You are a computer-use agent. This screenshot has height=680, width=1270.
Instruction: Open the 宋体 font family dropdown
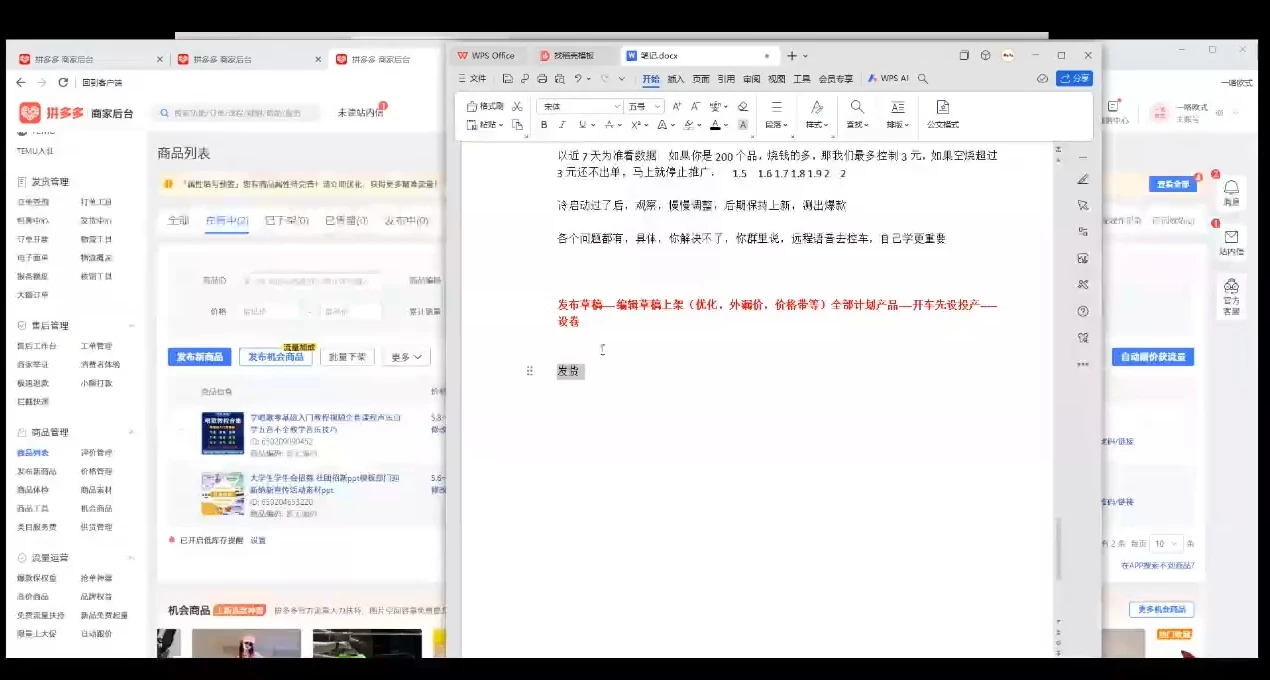(580, 106)
